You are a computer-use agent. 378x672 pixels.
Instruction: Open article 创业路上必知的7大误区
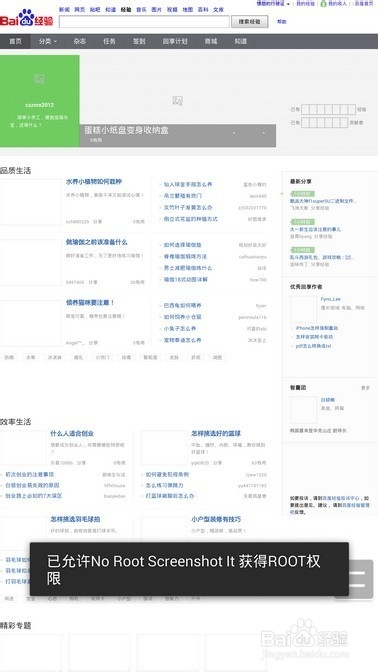coord(34,496)
